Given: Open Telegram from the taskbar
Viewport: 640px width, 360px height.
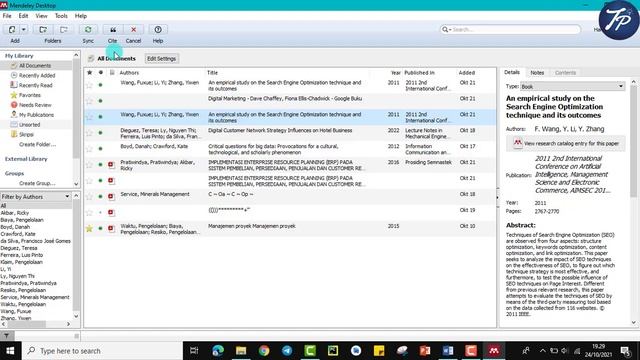Looking at the screenshot, I should coord(287,351).
